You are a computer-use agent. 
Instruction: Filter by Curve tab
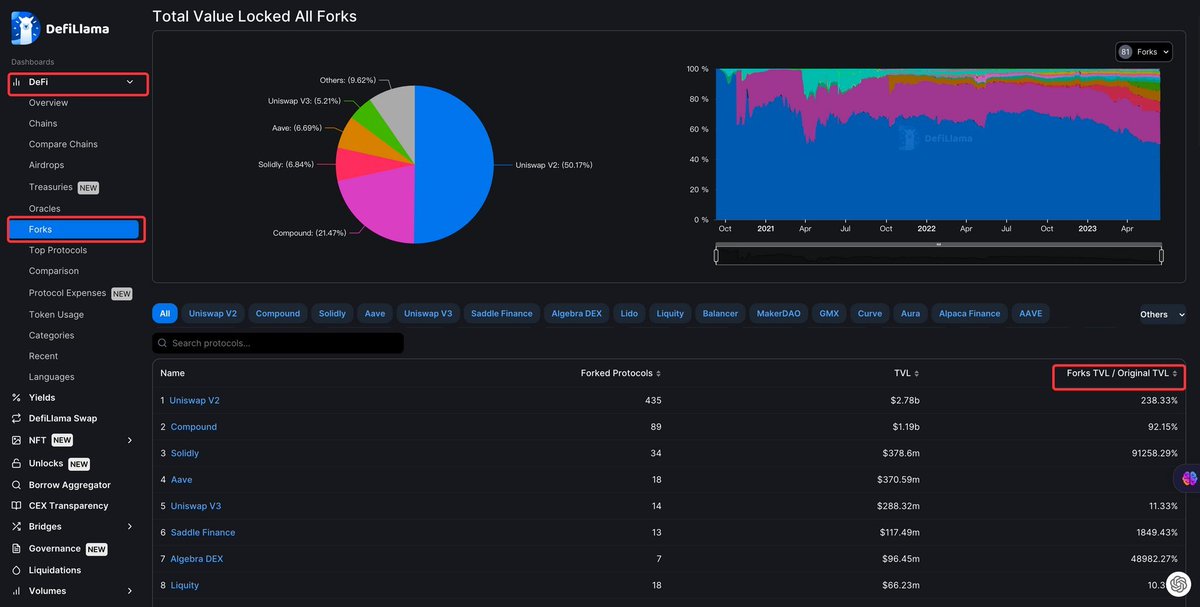870,313
